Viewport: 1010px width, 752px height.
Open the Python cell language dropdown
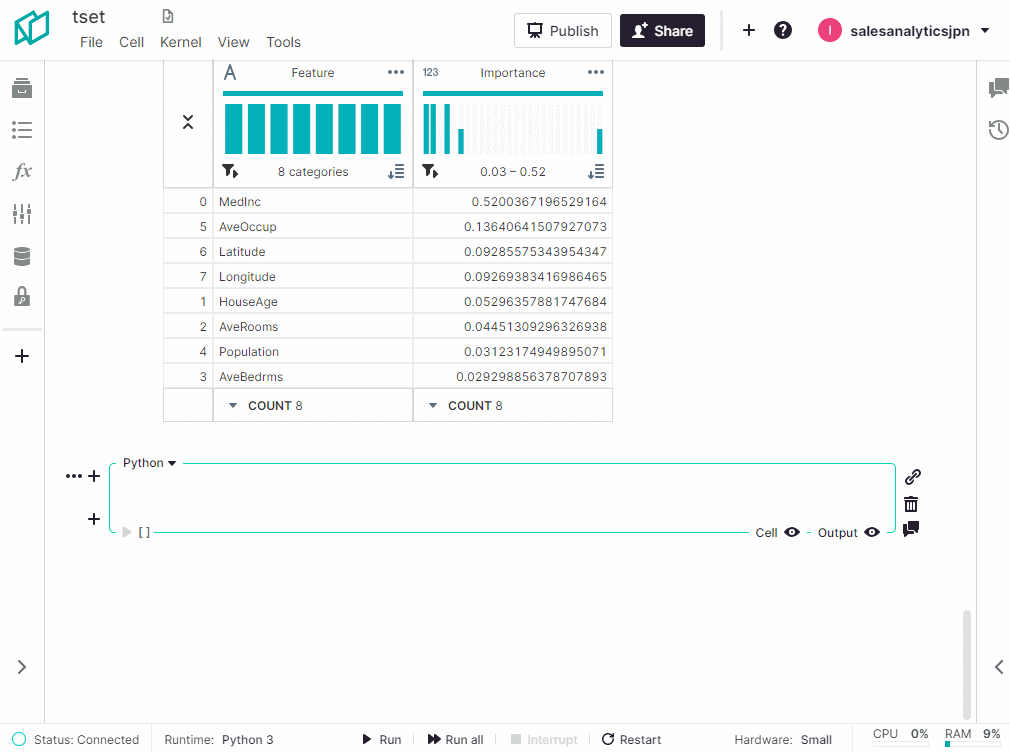click(149, 463)
